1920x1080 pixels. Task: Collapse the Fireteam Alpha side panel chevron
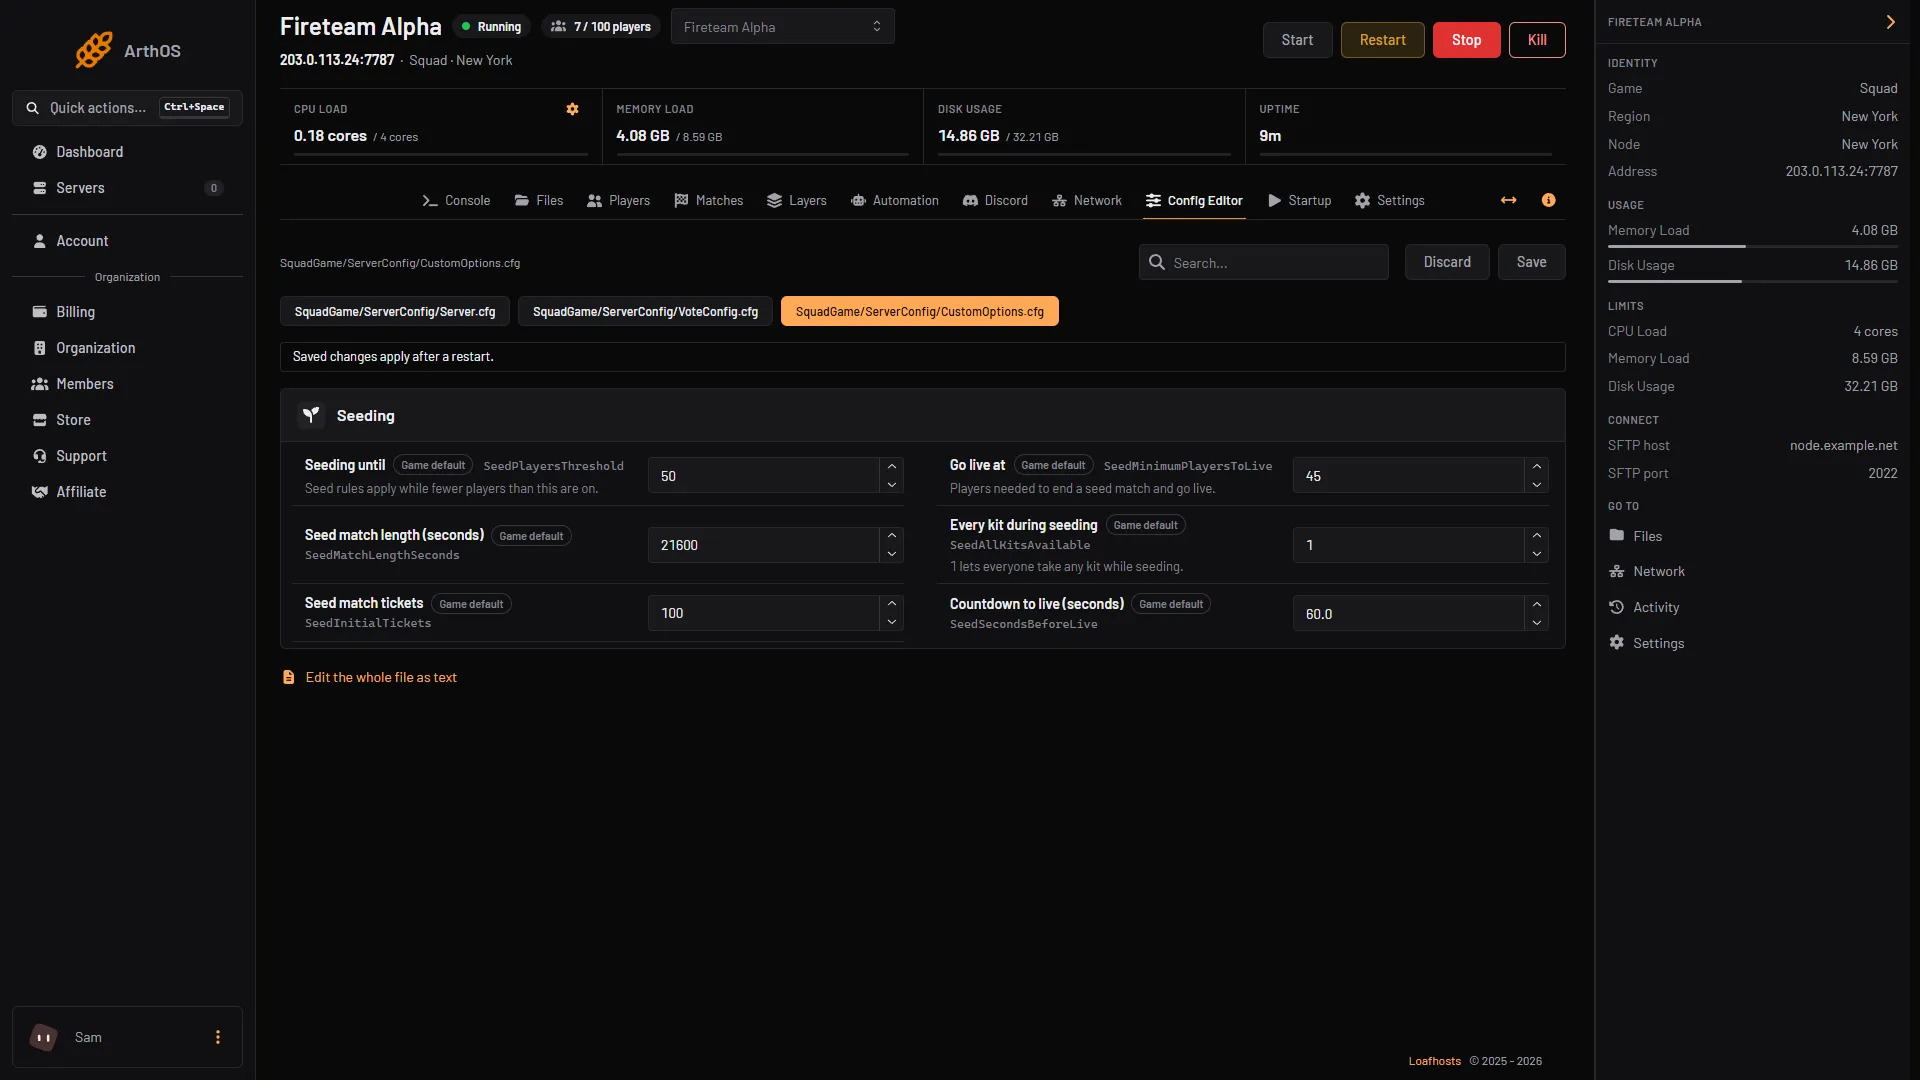1890,22
